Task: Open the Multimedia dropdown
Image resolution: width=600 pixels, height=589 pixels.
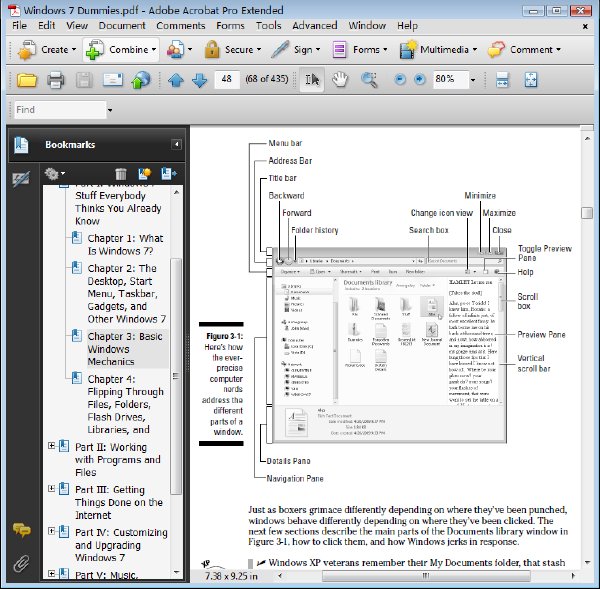Action: pos(439,50)
